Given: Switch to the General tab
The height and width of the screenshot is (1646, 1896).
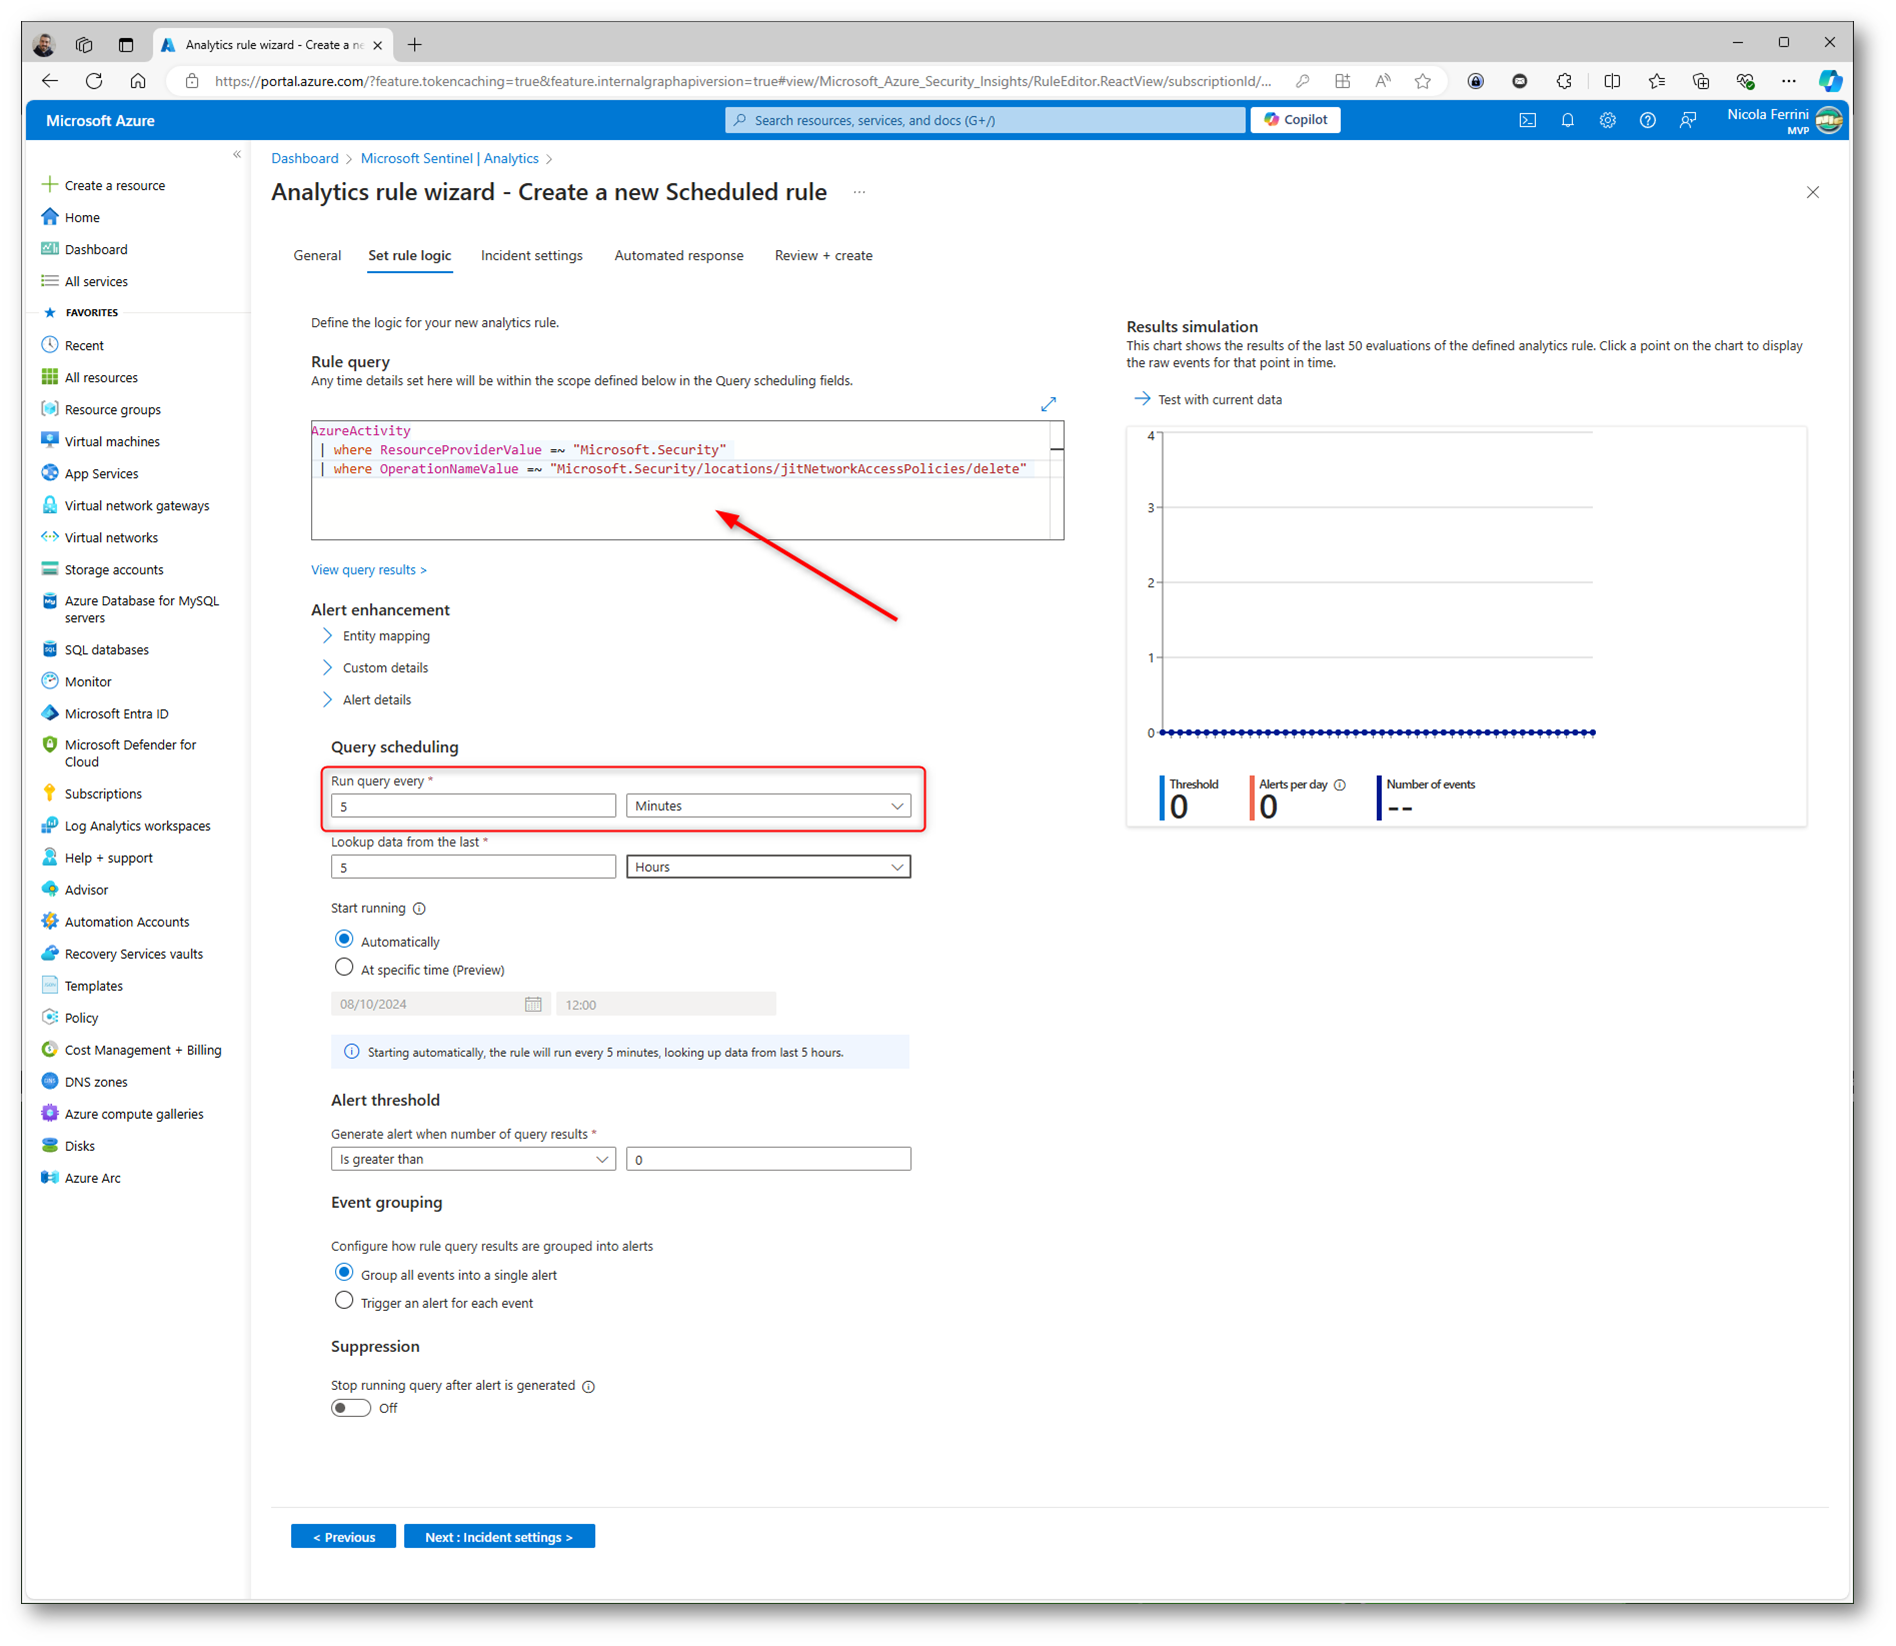Looking at the screenshot, I should click(317, 256).
